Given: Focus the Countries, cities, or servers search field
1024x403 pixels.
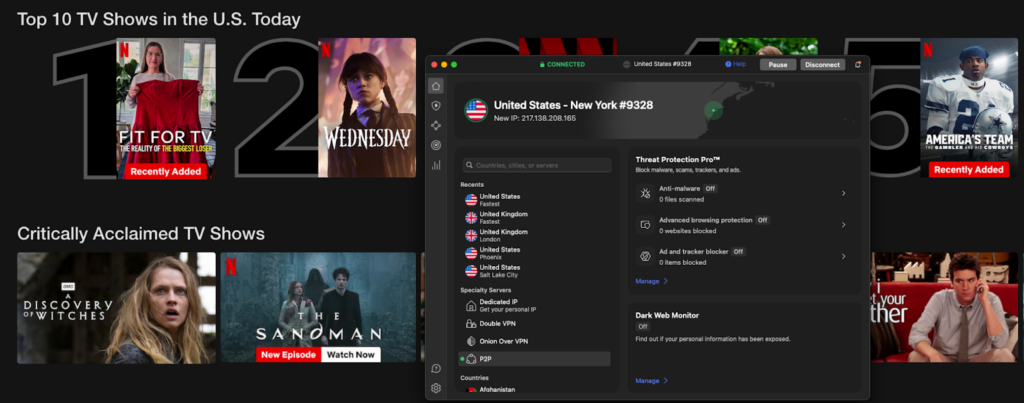Looking at the screenshot, I should point(537,165).
